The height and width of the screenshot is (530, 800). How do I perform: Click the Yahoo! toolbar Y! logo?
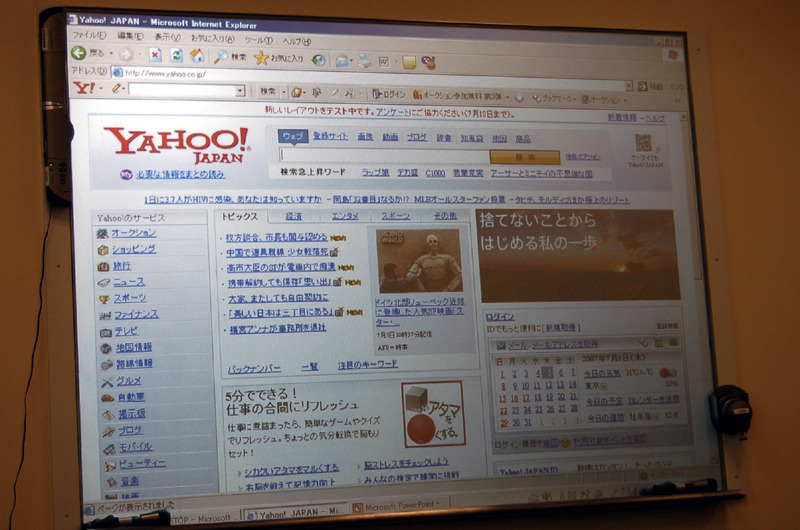point(84,88)
